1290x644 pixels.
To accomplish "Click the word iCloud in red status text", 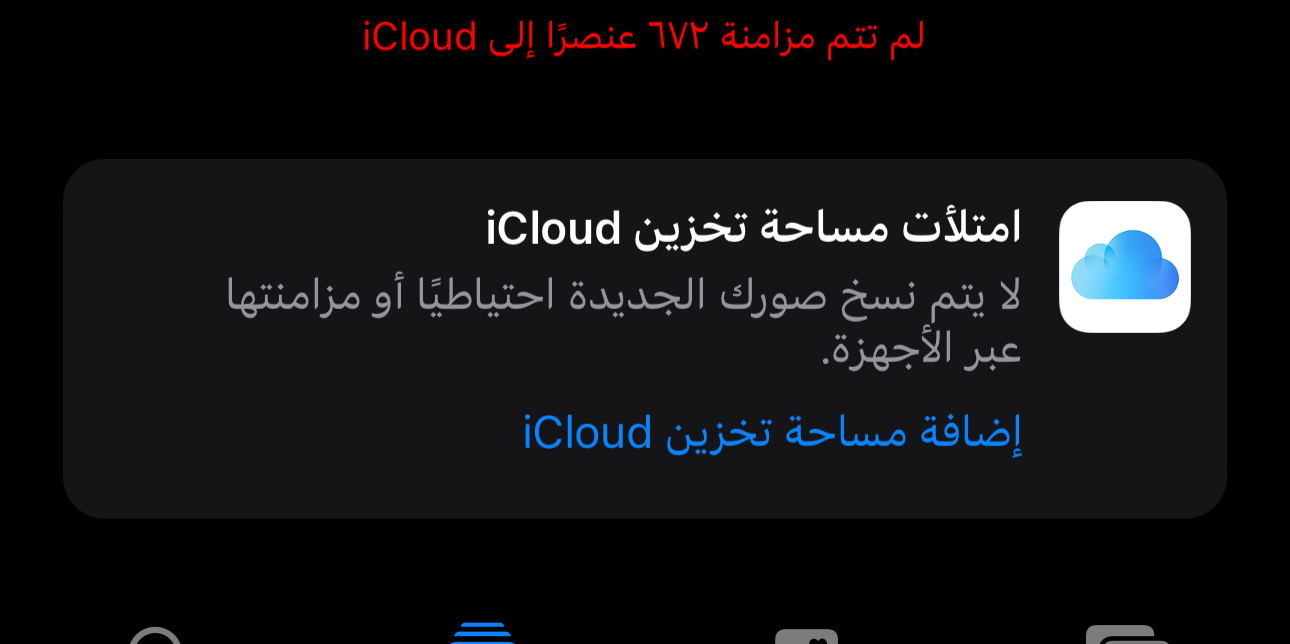I will [x=420, y=37].
